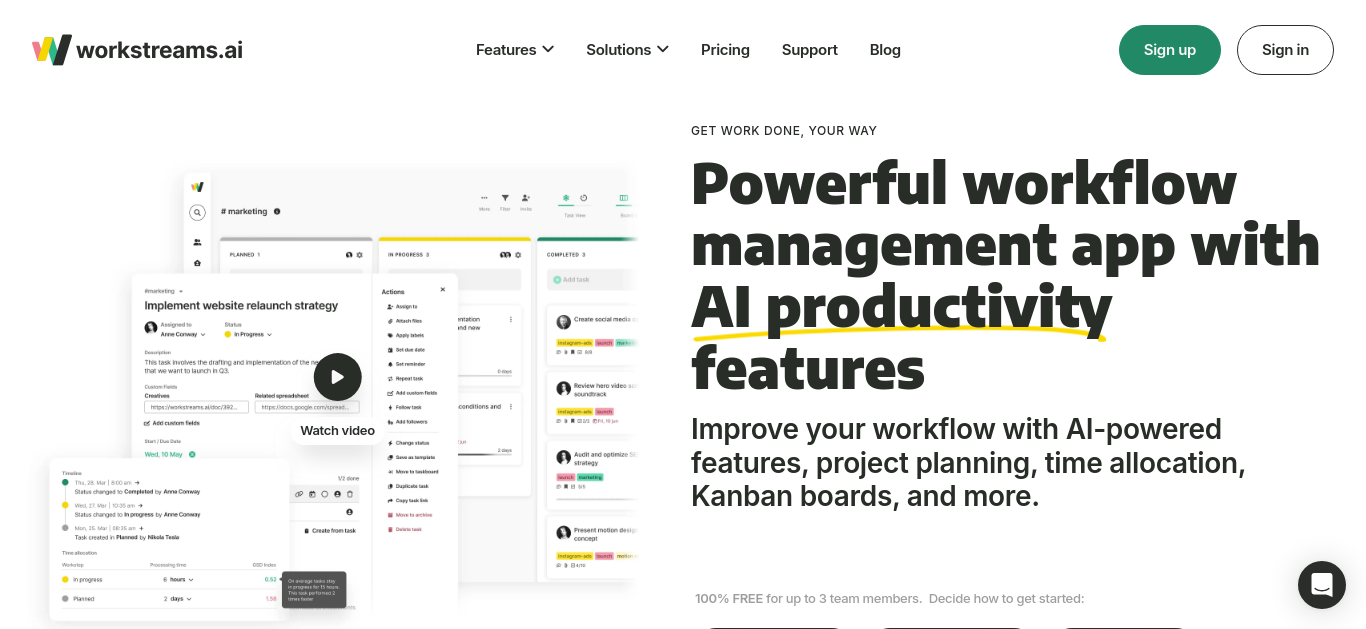
Task: Click the In Progress column members icon
Action: [506, 255]
